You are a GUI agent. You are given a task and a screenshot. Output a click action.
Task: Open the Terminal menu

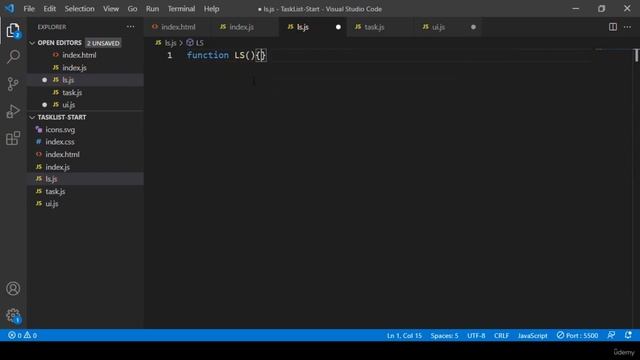(181, 9)
